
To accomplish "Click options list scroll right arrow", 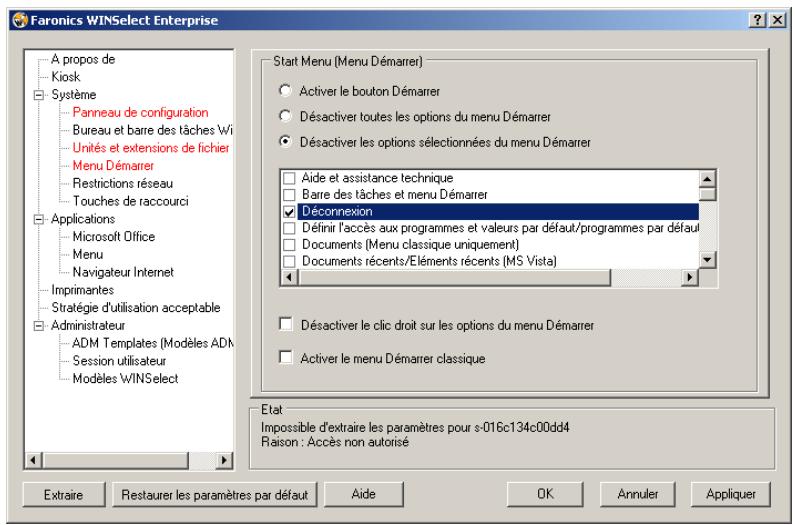I will [x=690, y=277].
